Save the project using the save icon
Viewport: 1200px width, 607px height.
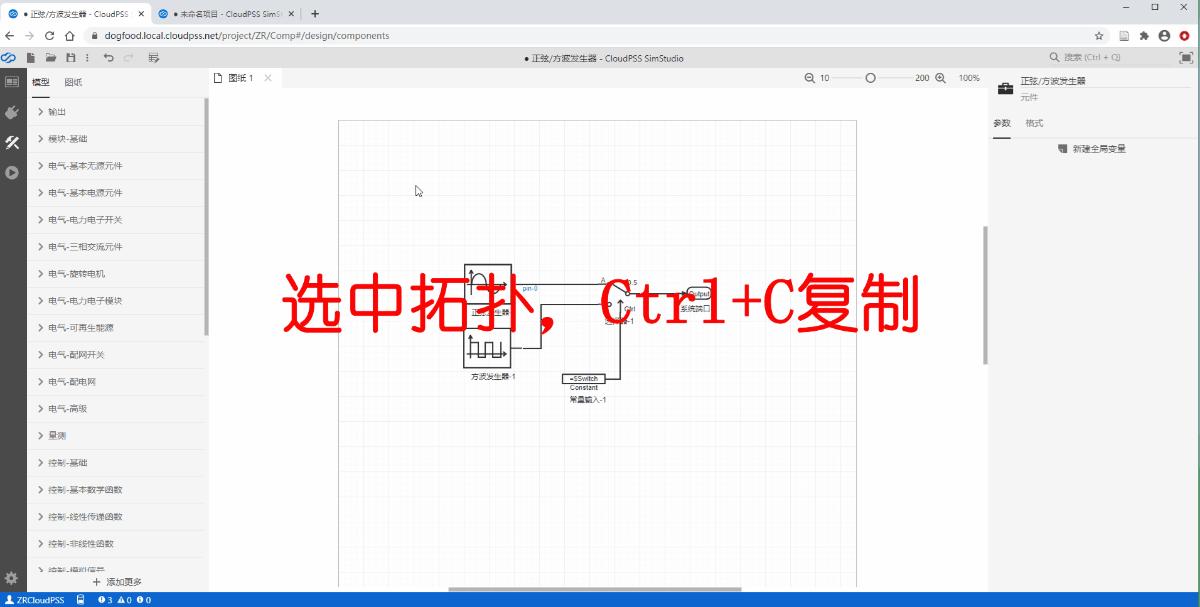tap(71, 57)
